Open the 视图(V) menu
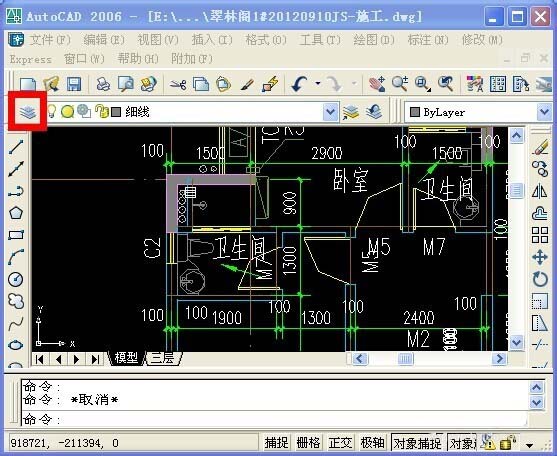 point(158,40)
